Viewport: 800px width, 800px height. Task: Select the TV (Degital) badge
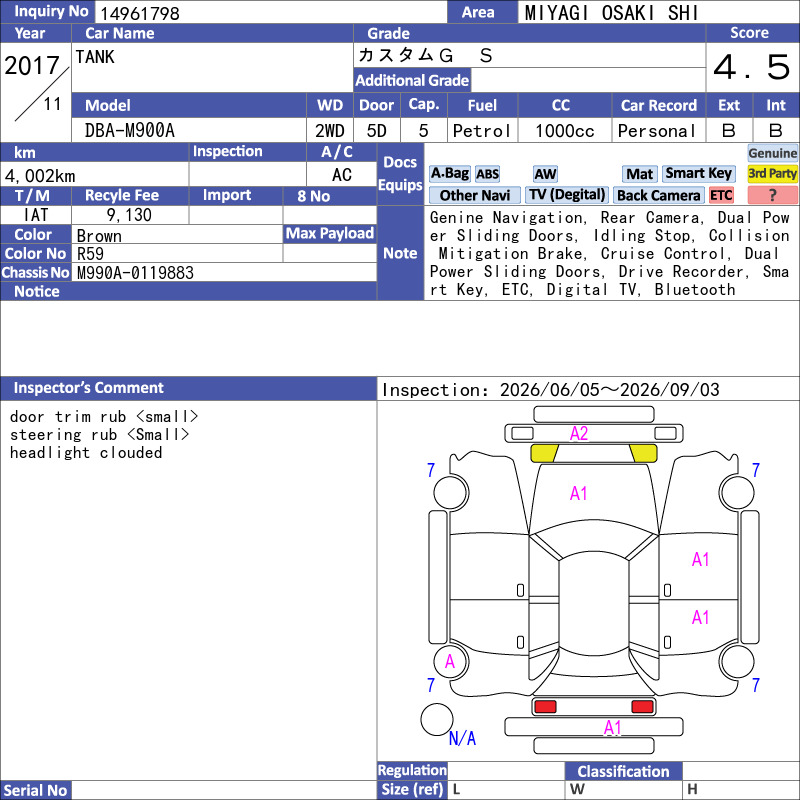tap(567, 195)
